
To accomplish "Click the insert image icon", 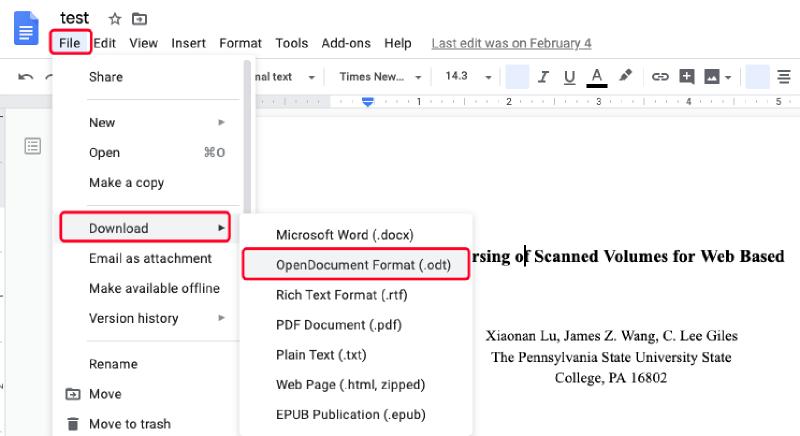I will pyautogui.click(x=713, y=76).
